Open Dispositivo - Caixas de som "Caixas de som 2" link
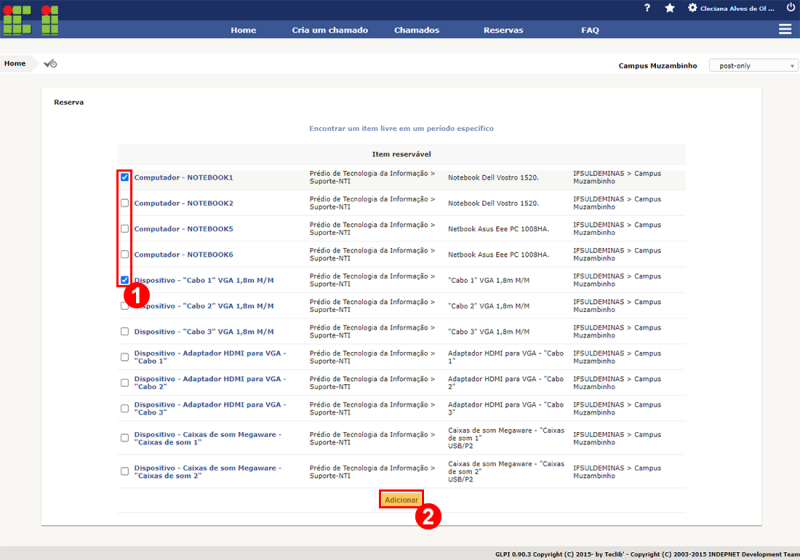 point(208,472)
